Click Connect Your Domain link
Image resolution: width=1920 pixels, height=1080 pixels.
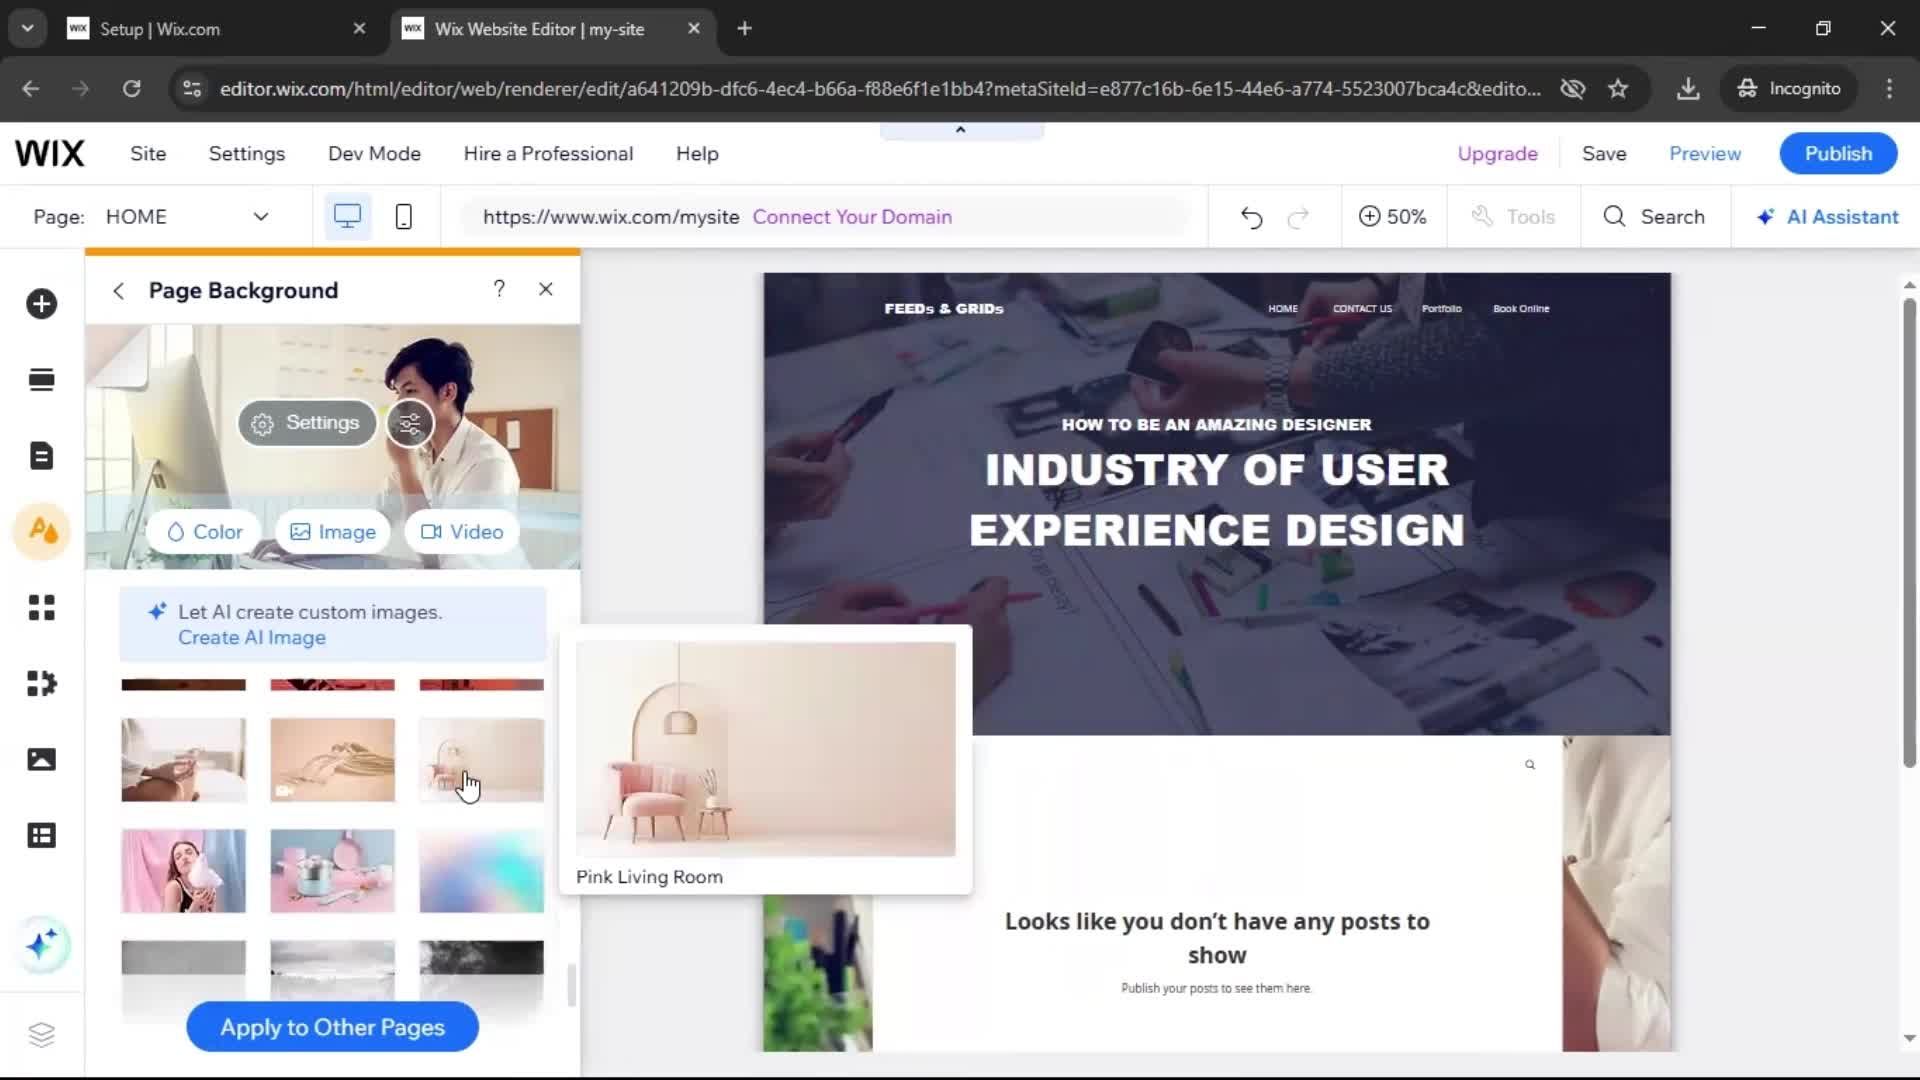(852, 217)
